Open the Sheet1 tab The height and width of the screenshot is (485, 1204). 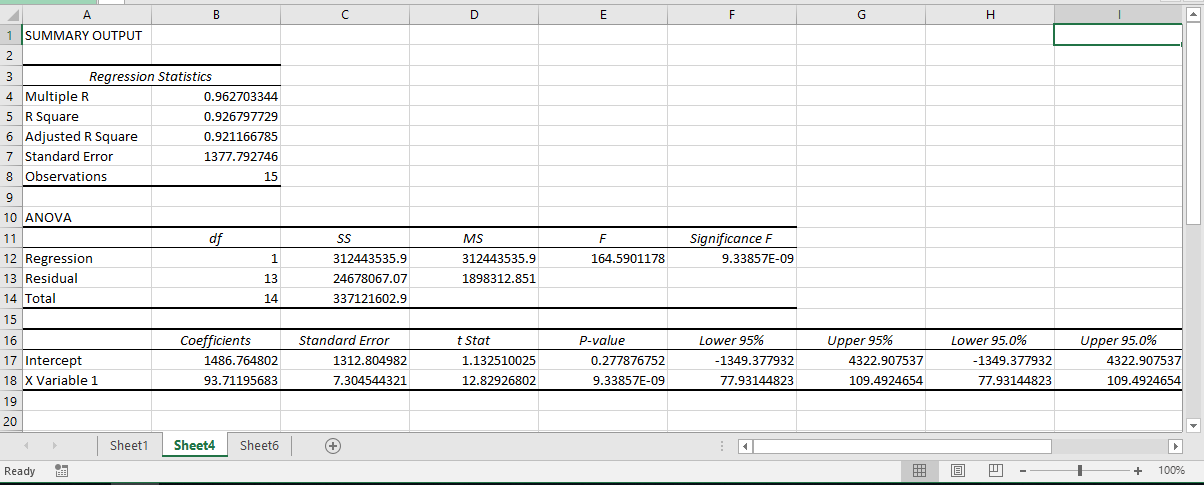click(128, 446)
